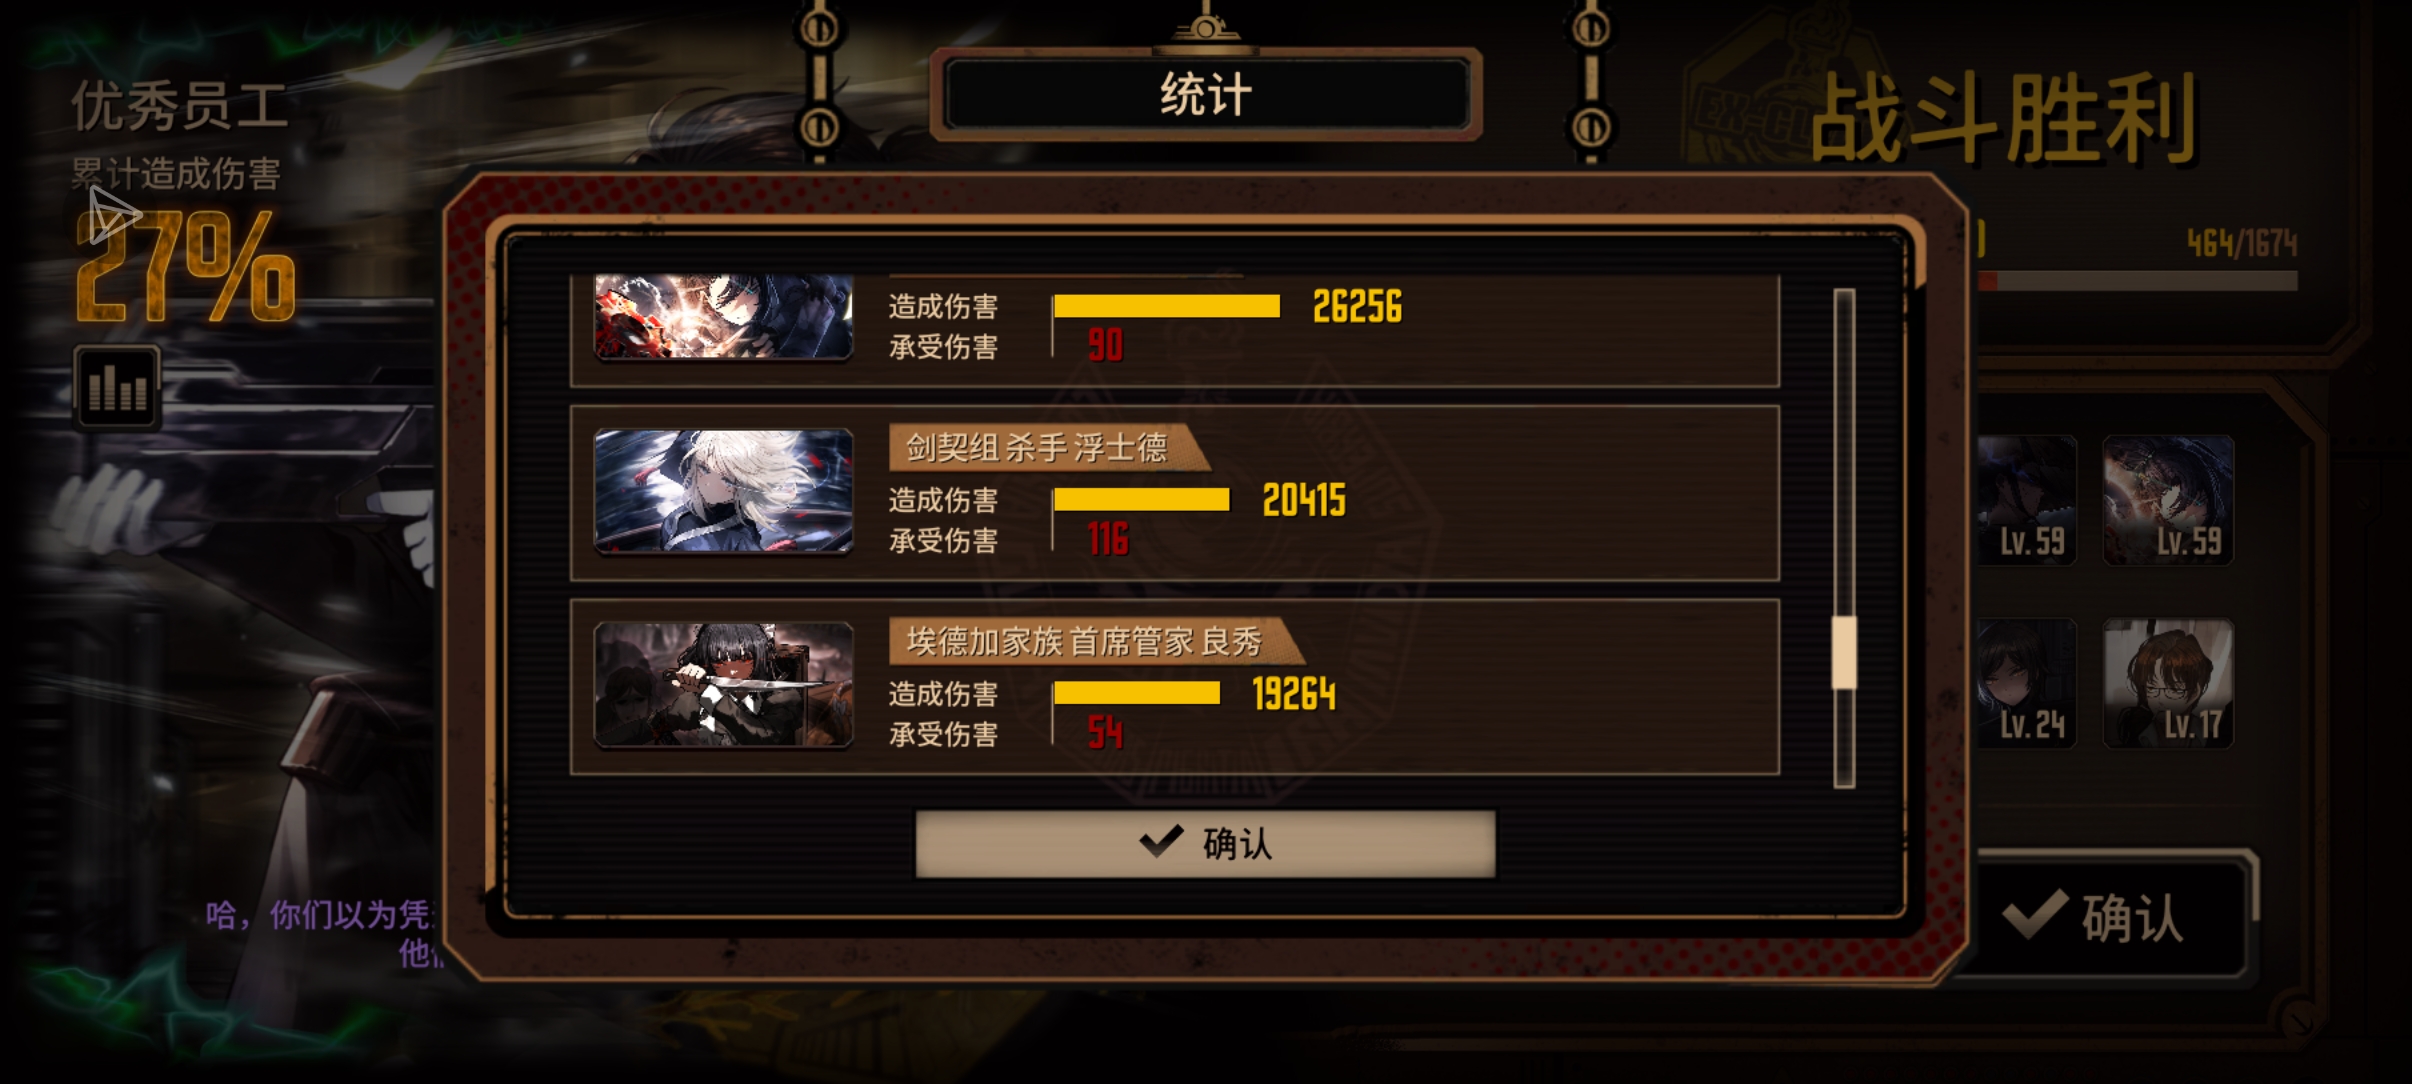Click the left Lv. 59 character card
The width and height of the screenshot is (2412, 1084).
(2026, 500)
